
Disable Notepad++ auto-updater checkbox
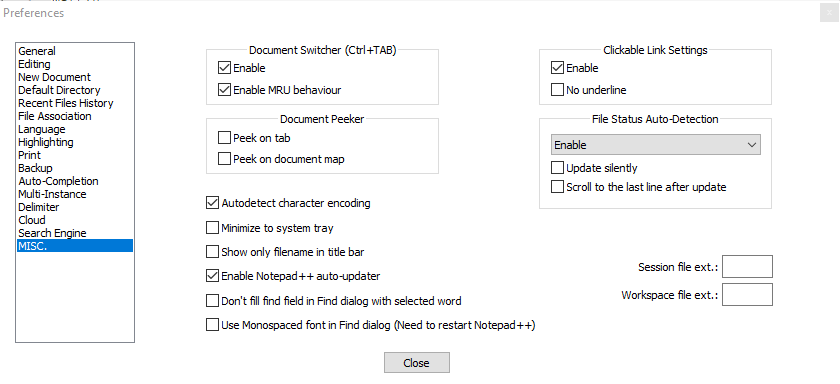[212, 276]
